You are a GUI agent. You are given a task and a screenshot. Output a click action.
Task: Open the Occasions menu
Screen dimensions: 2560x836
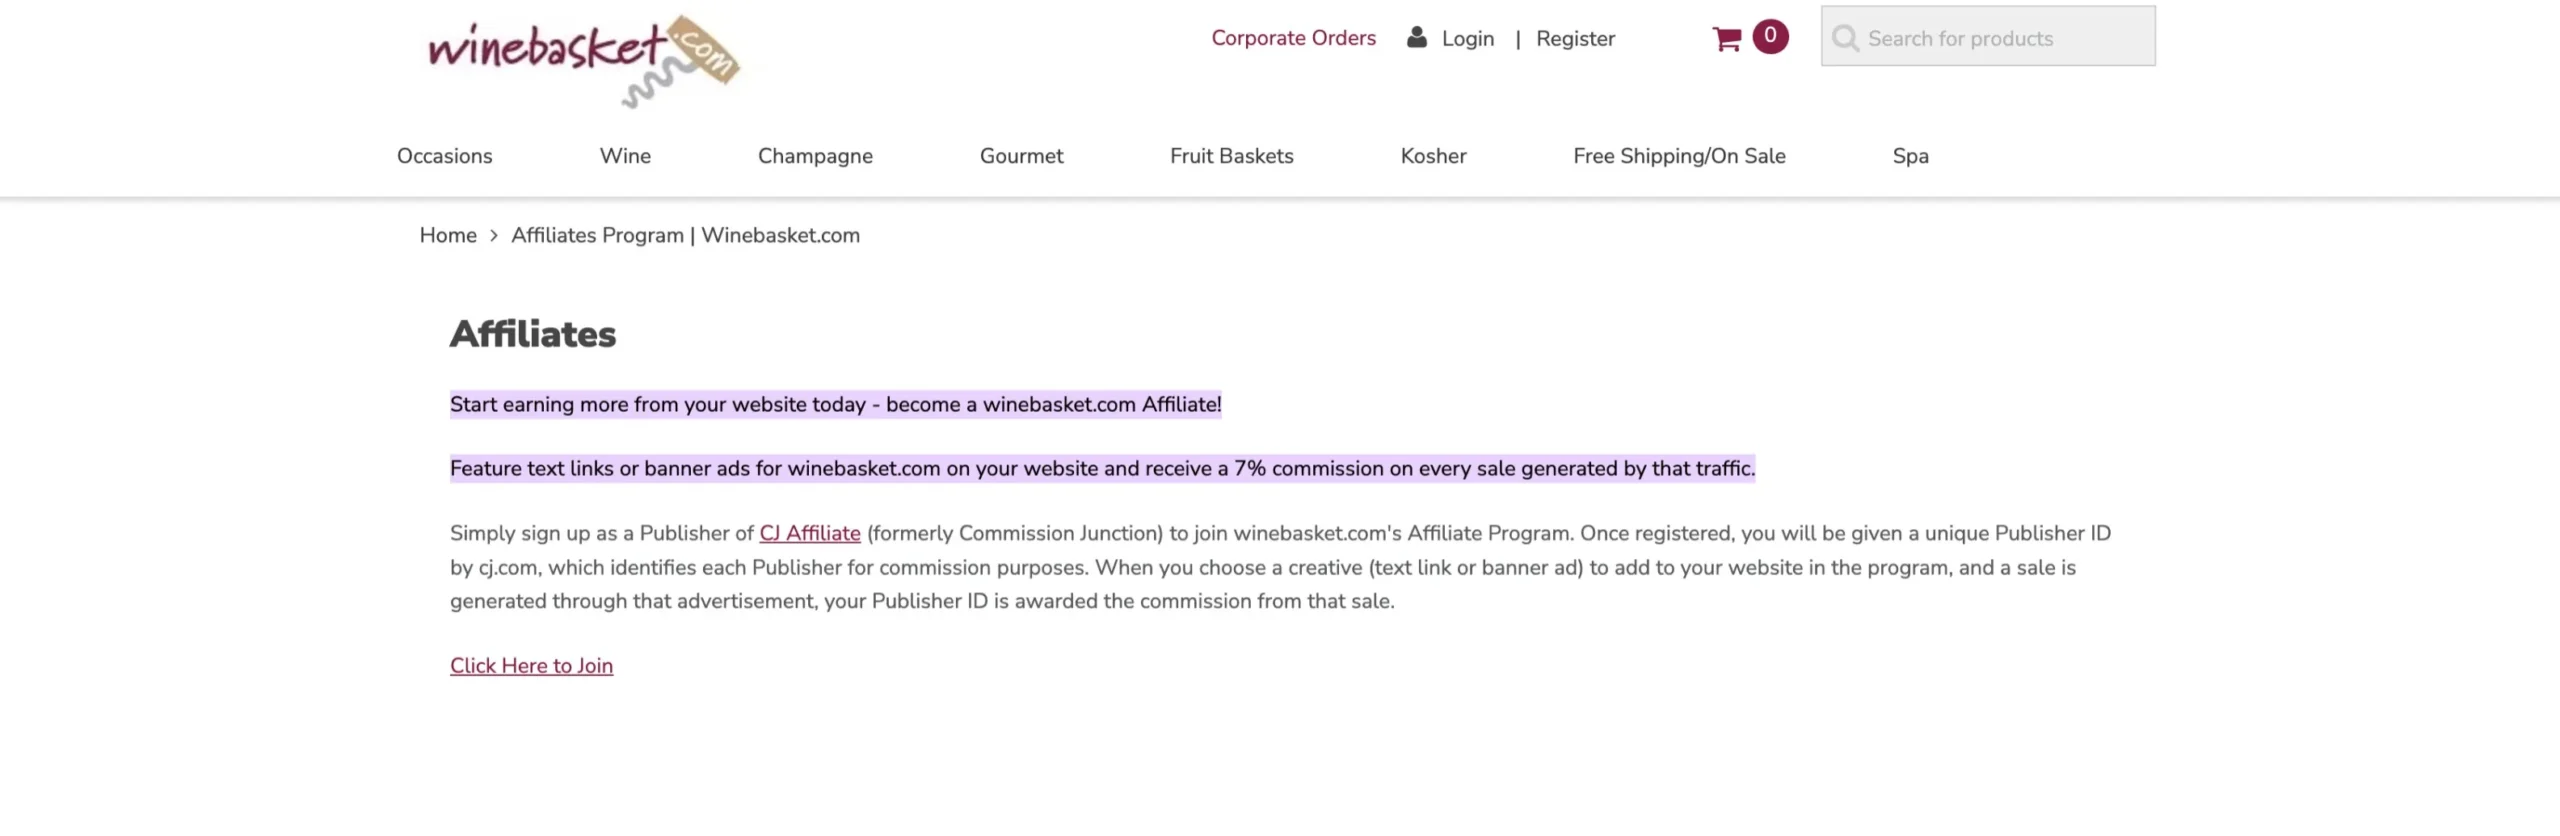coord(445,156)
